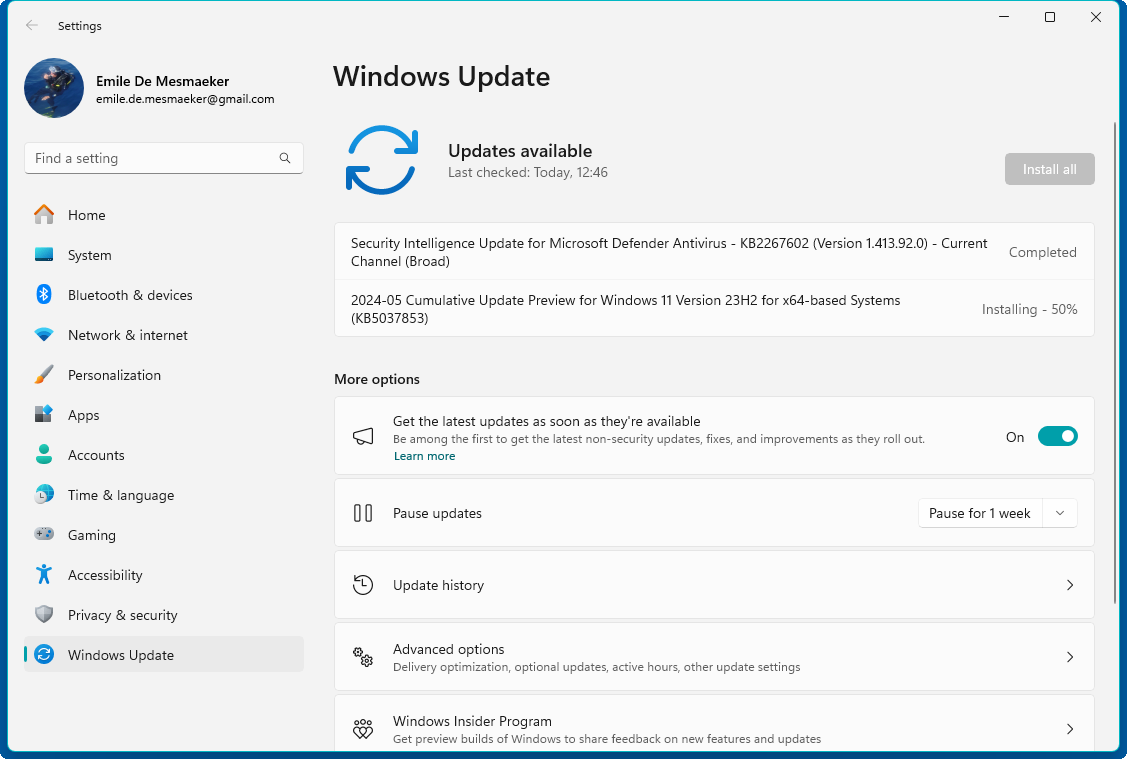Click the Advanced options gears icon

[363, 657]
